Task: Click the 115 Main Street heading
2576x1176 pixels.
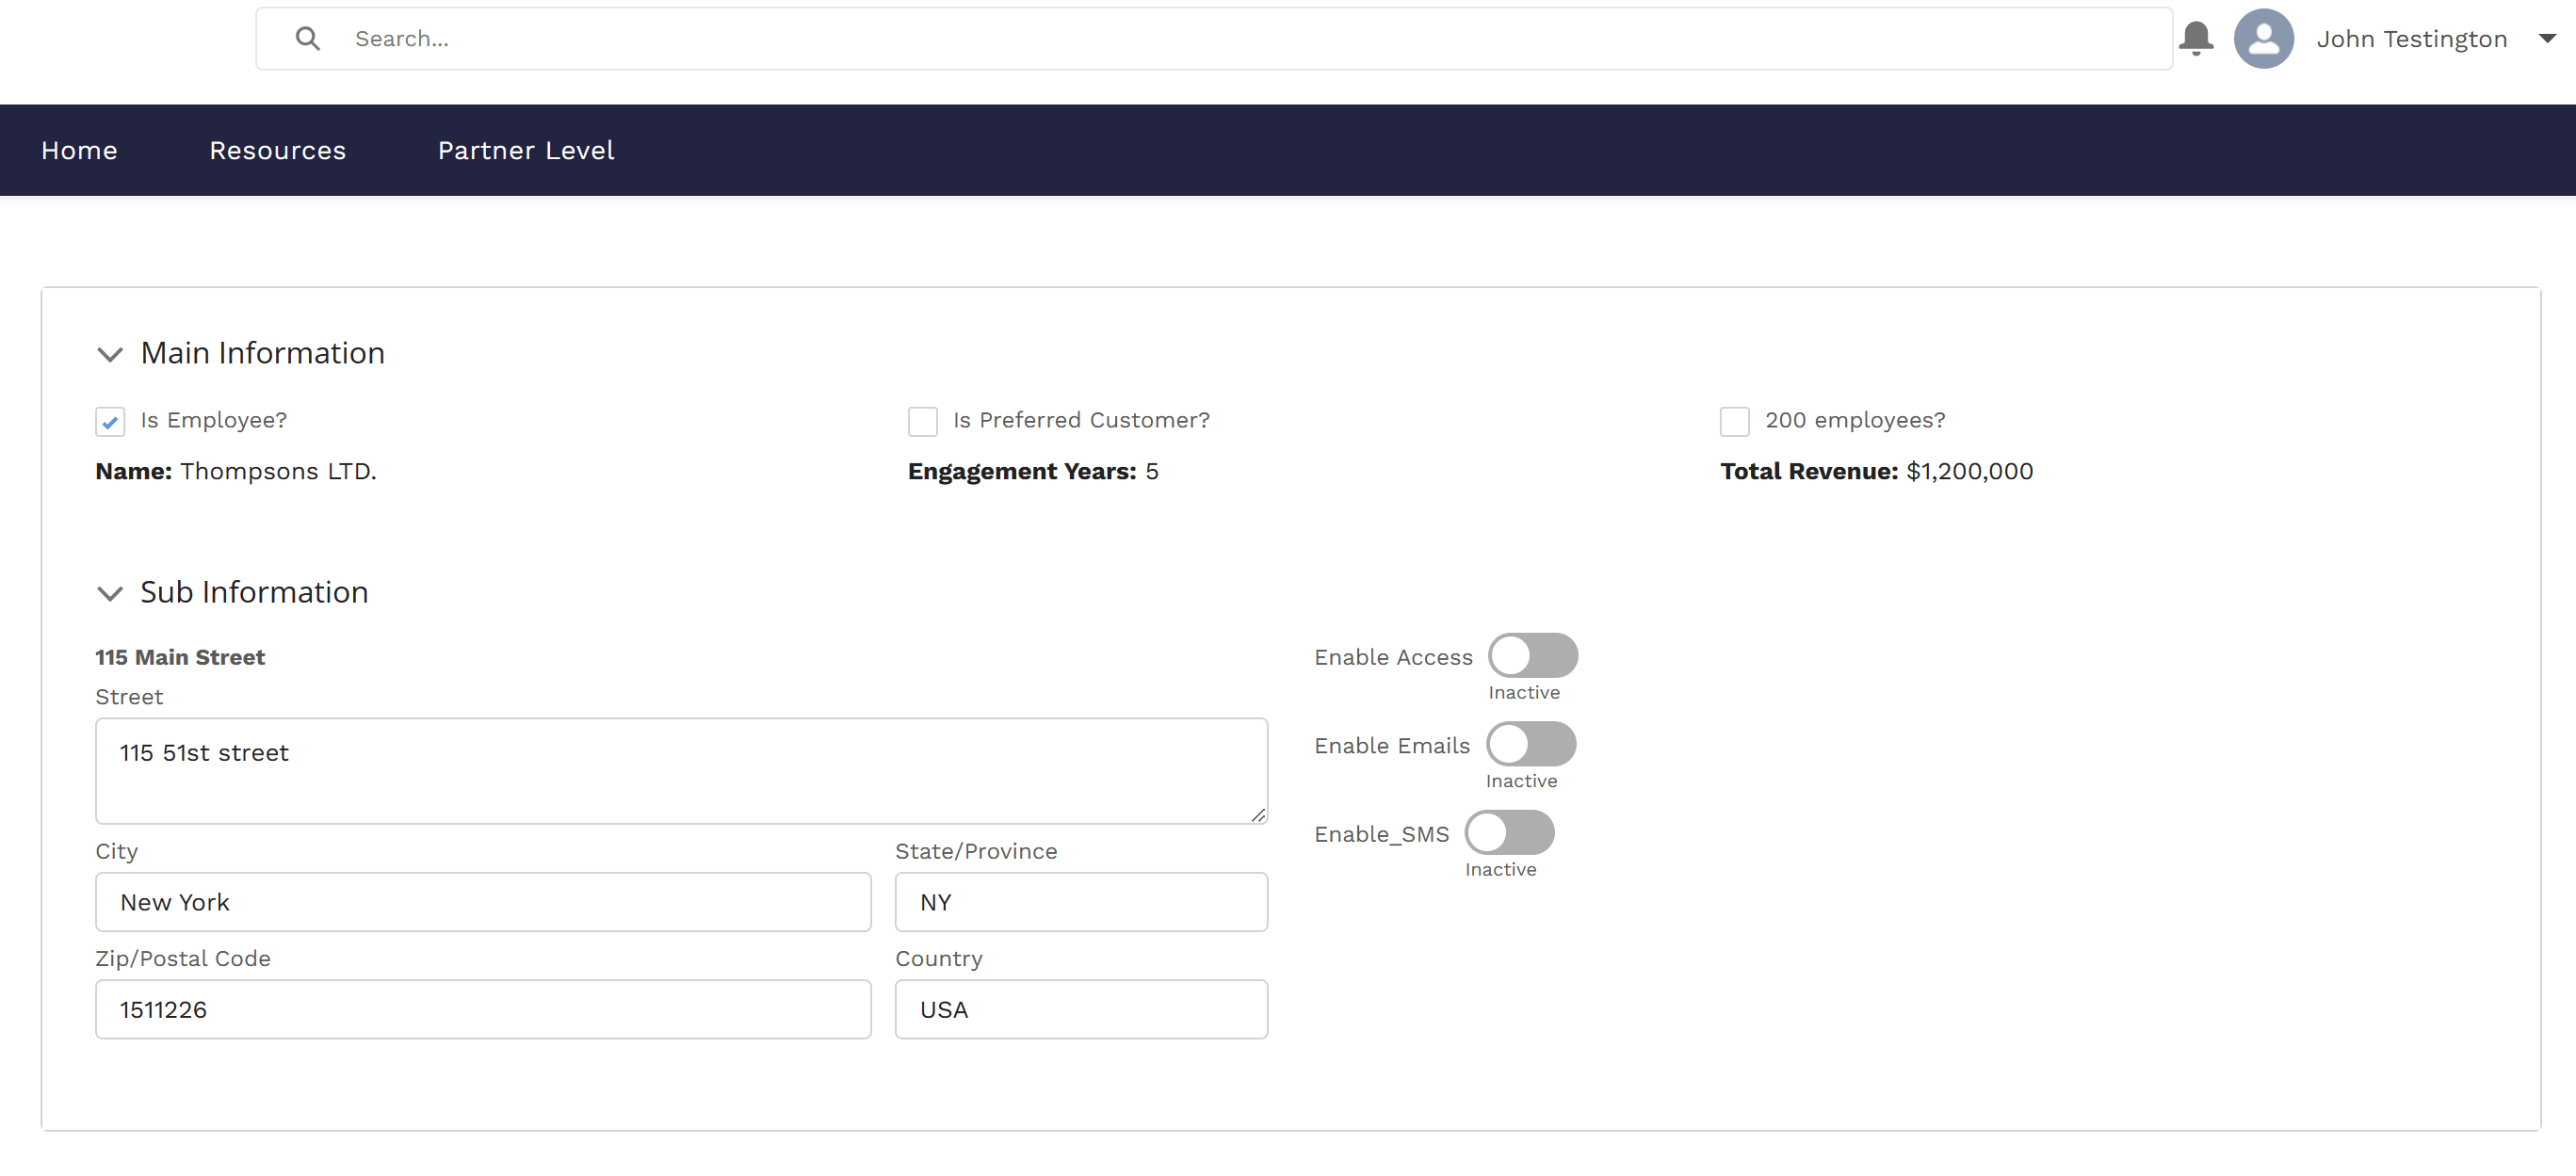Action: (x=180, y=657)
